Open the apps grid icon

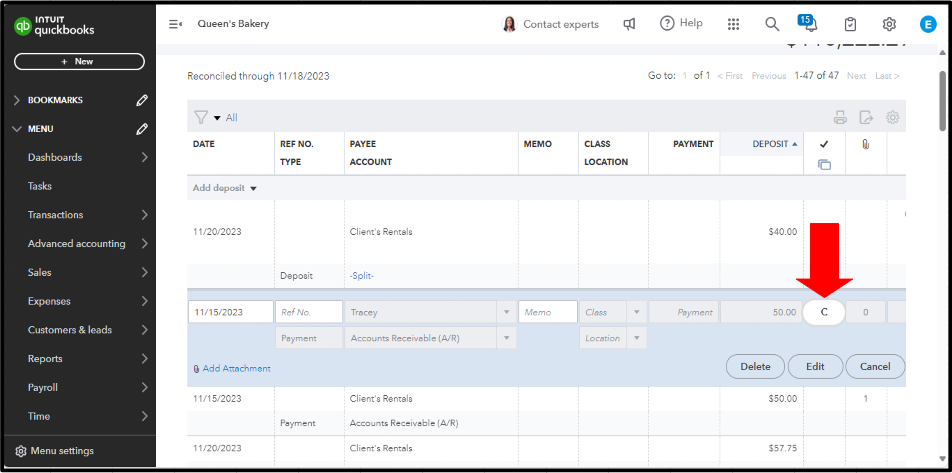(x=733, y=24)
